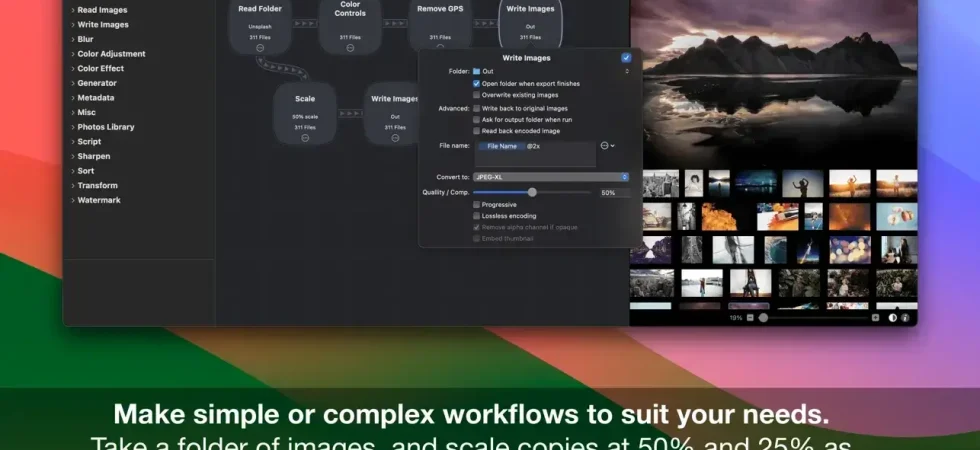
Task: Click the minus icon under Color Controls node
Action: pyautogui.click(x=350, y=48)
